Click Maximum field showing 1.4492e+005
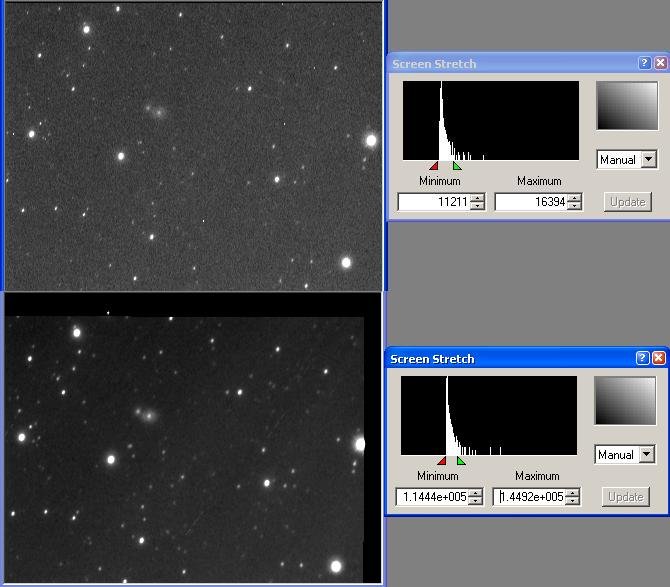 click(529, 497)
